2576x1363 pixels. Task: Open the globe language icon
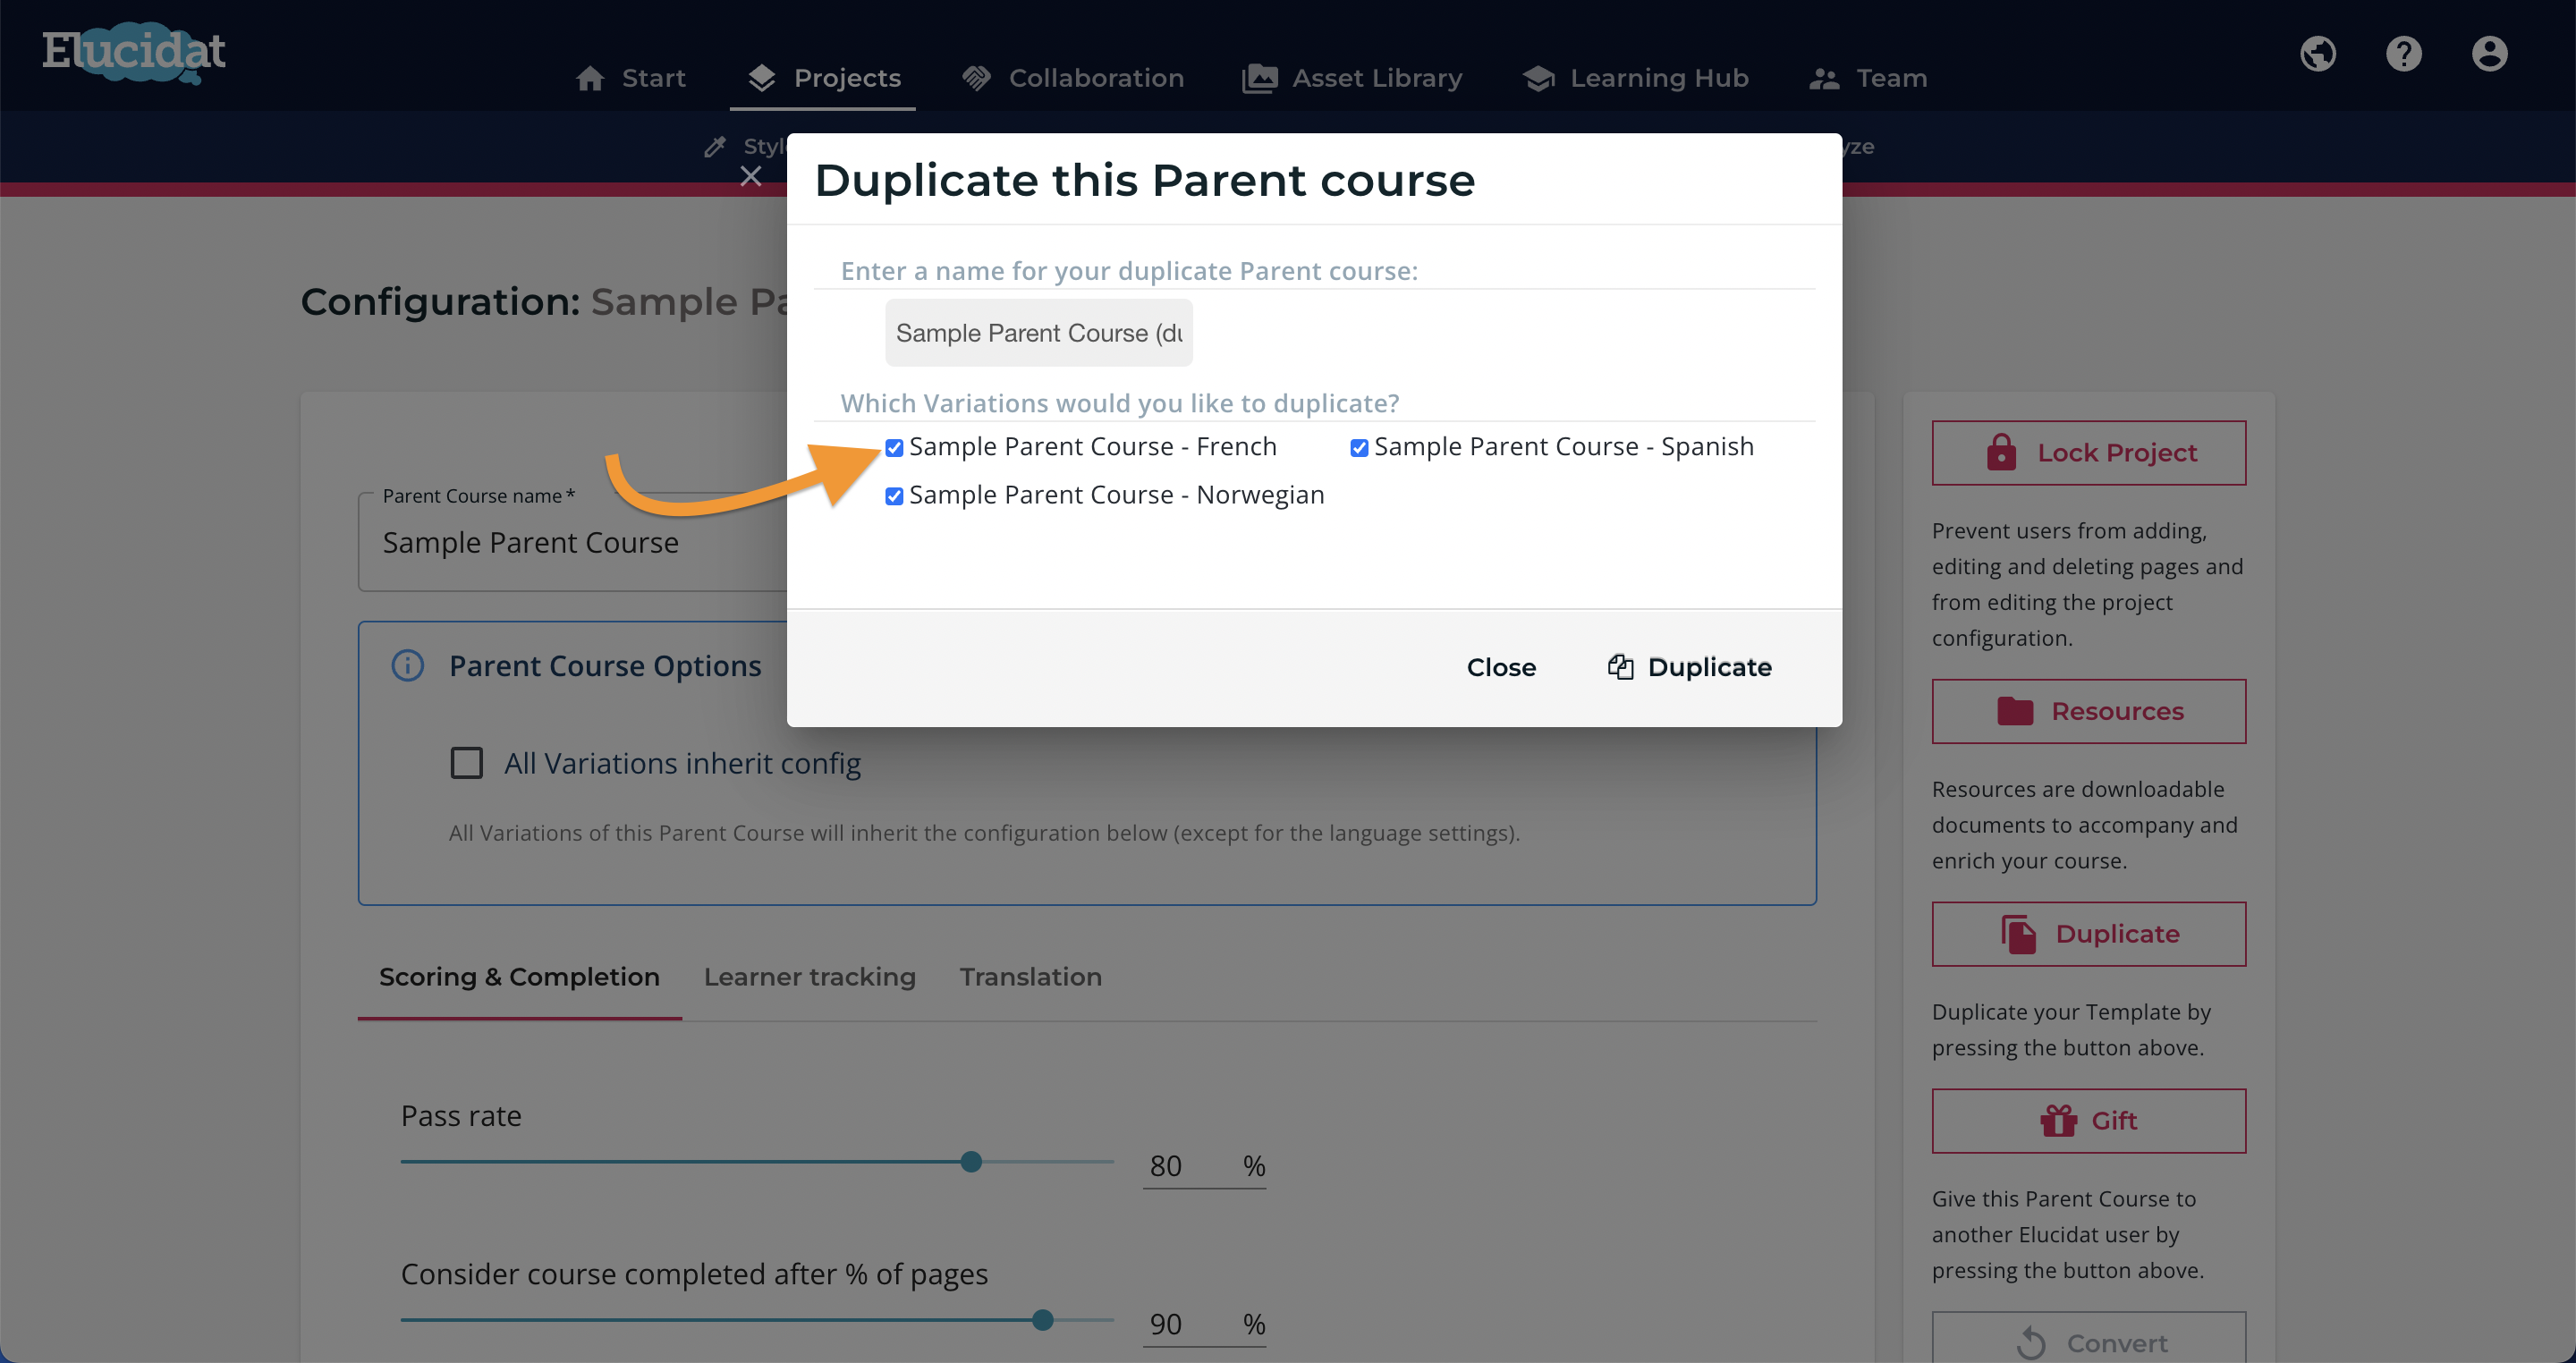[x=2318, y=54]
